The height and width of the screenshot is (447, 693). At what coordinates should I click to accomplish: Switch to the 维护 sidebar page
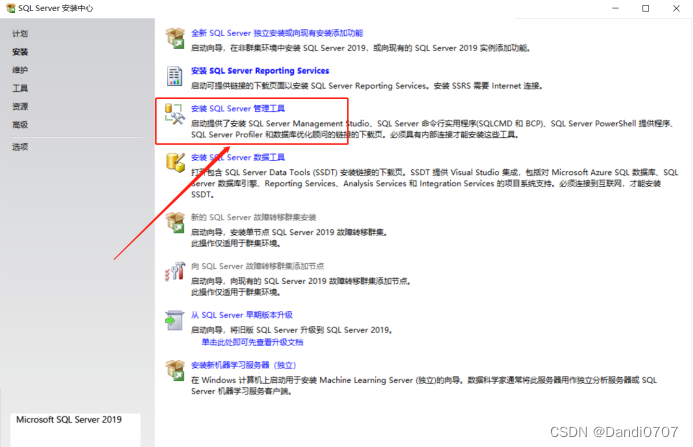(20, 70)
